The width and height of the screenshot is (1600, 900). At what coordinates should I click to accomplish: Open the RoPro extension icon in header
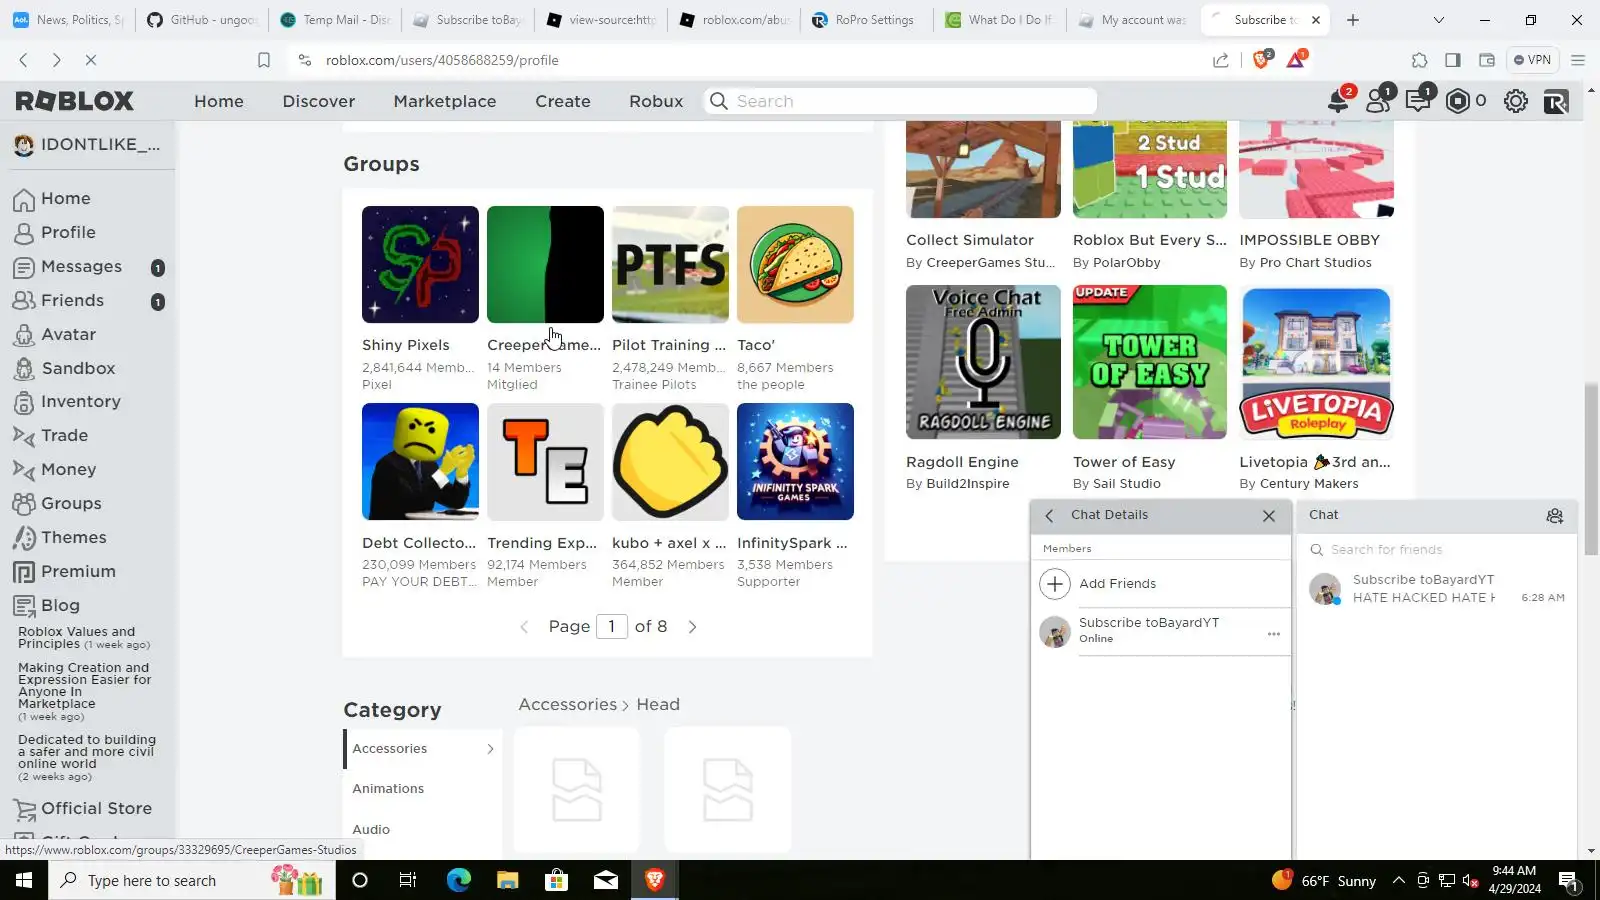point(1556,101)
